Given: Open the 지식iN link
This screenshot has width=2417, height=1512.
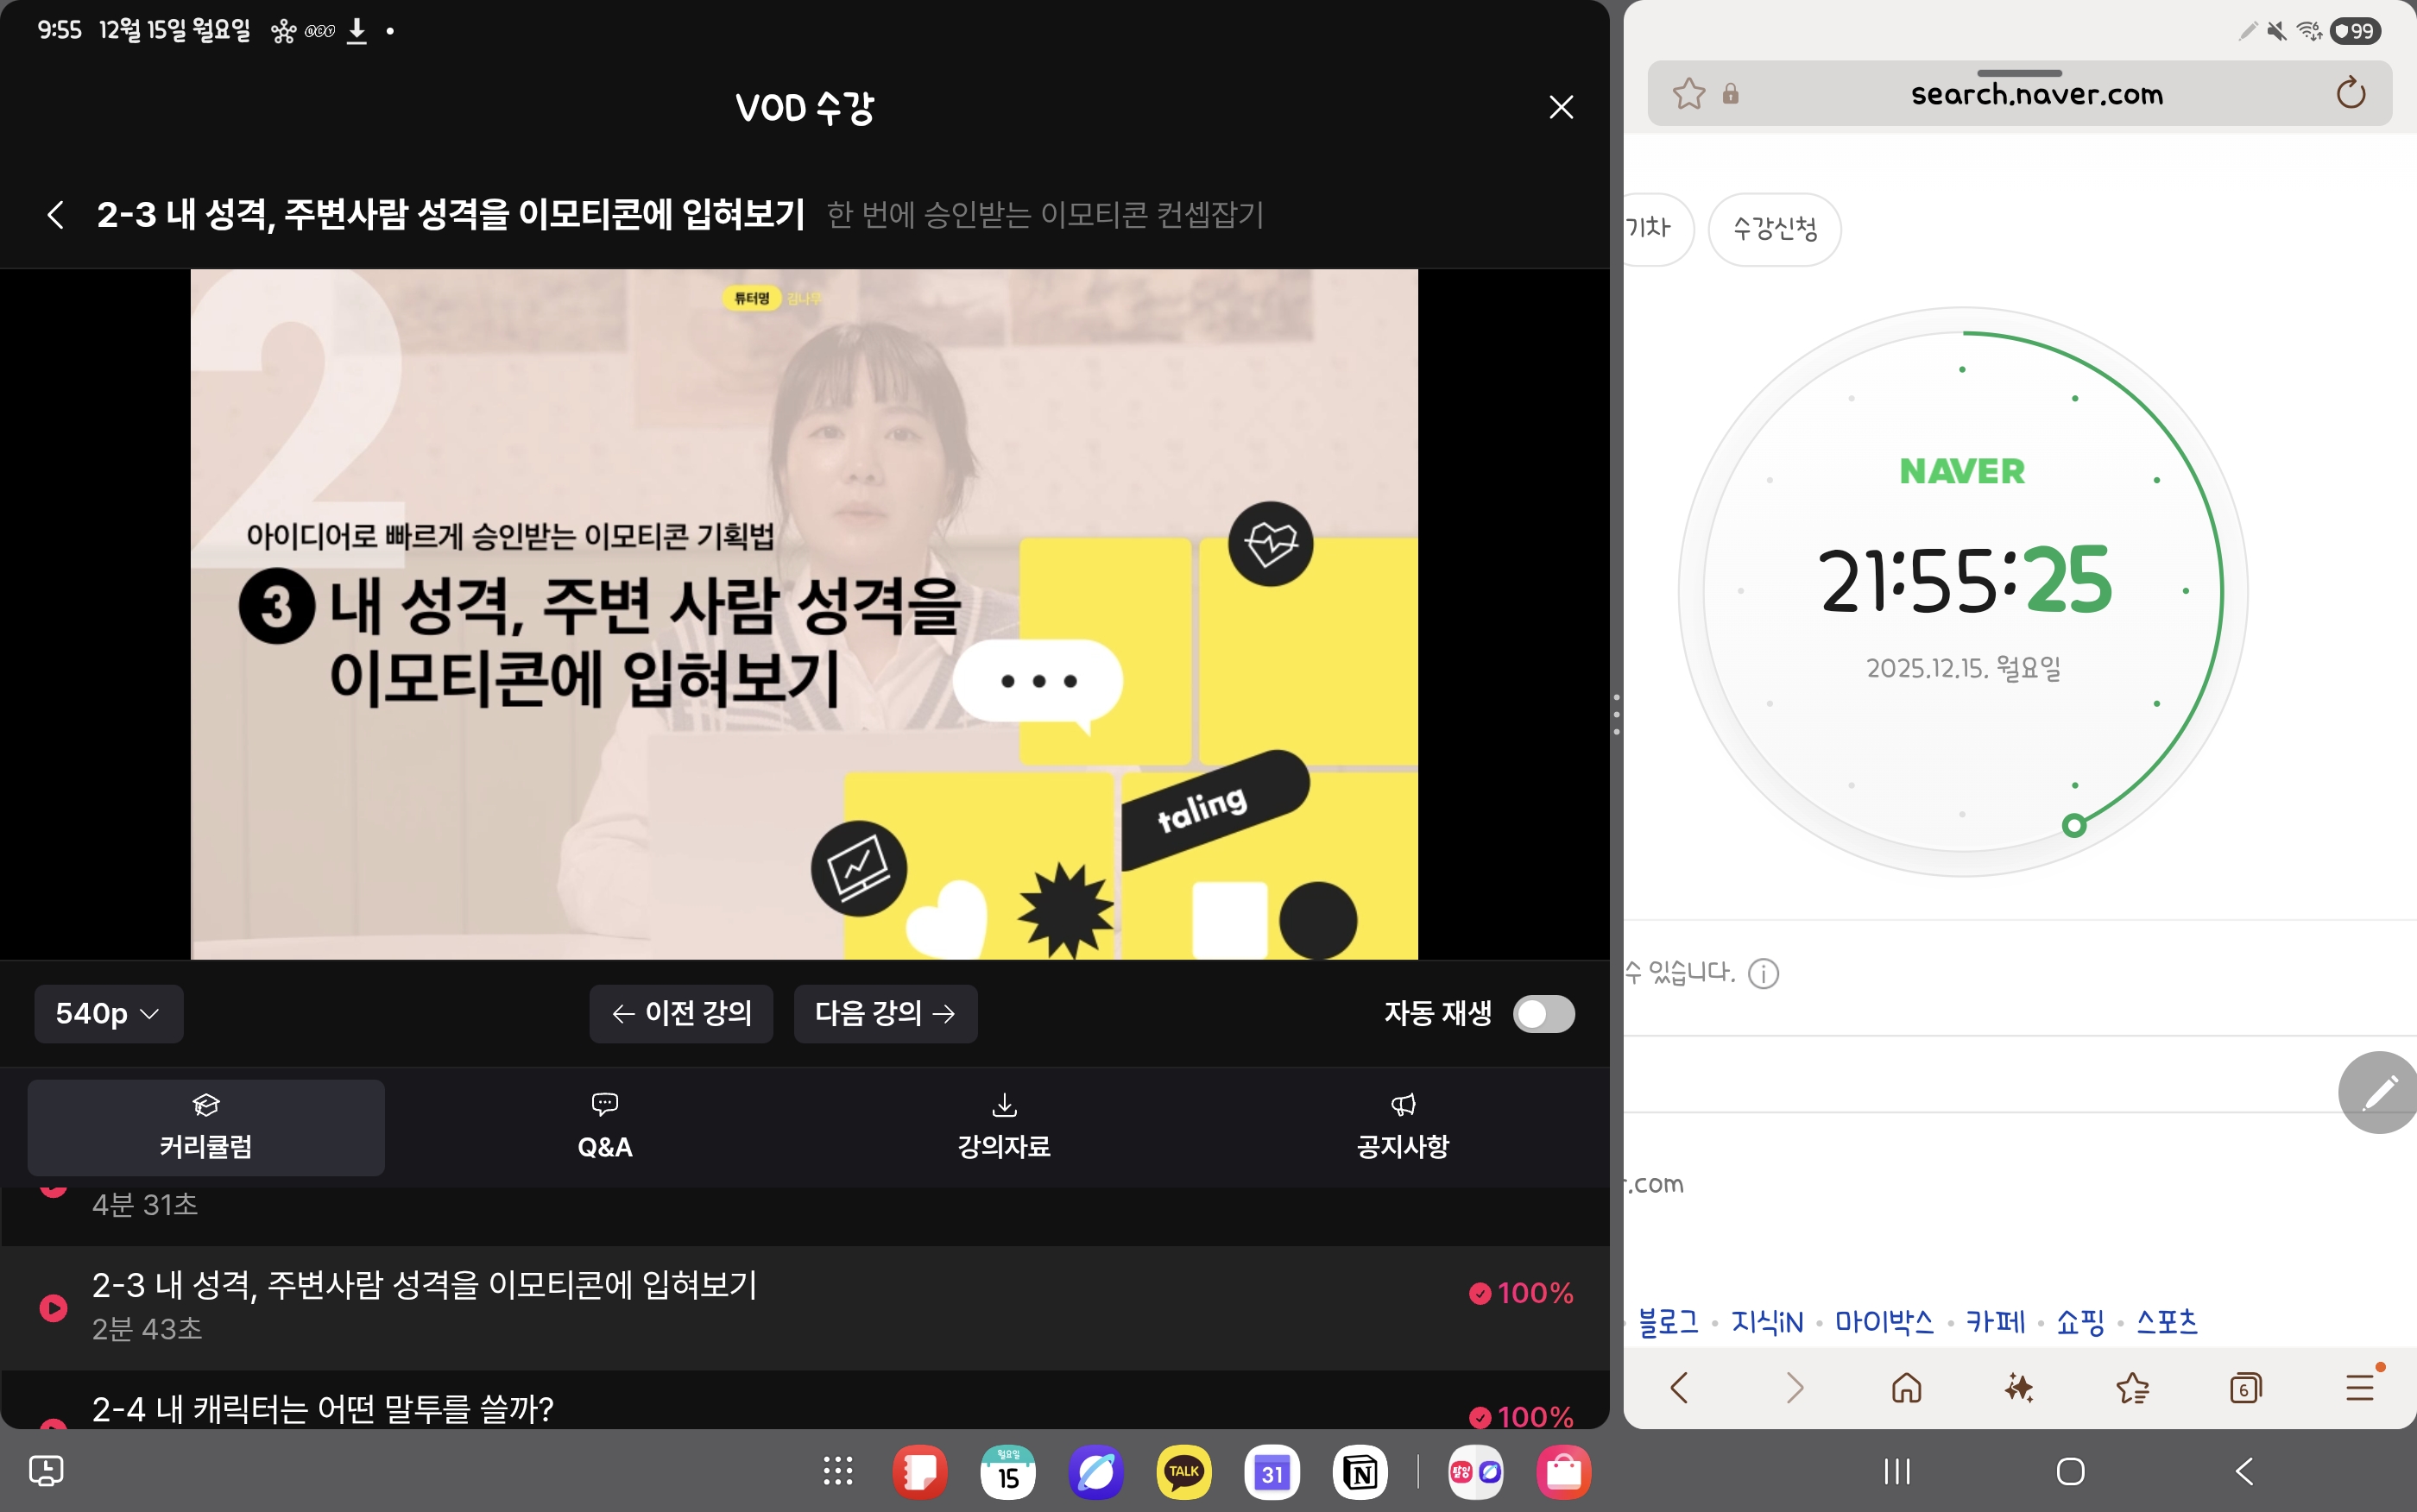Looking at the screenshot, I should [x=1766, y=1322].
